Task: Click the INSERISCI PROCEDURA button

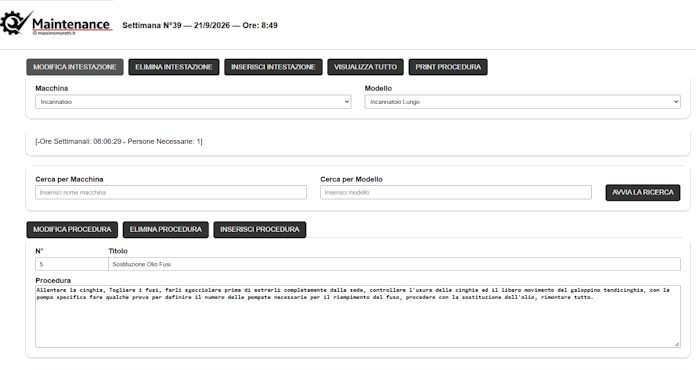Action: pyautogui.click(x=260, y=229)
